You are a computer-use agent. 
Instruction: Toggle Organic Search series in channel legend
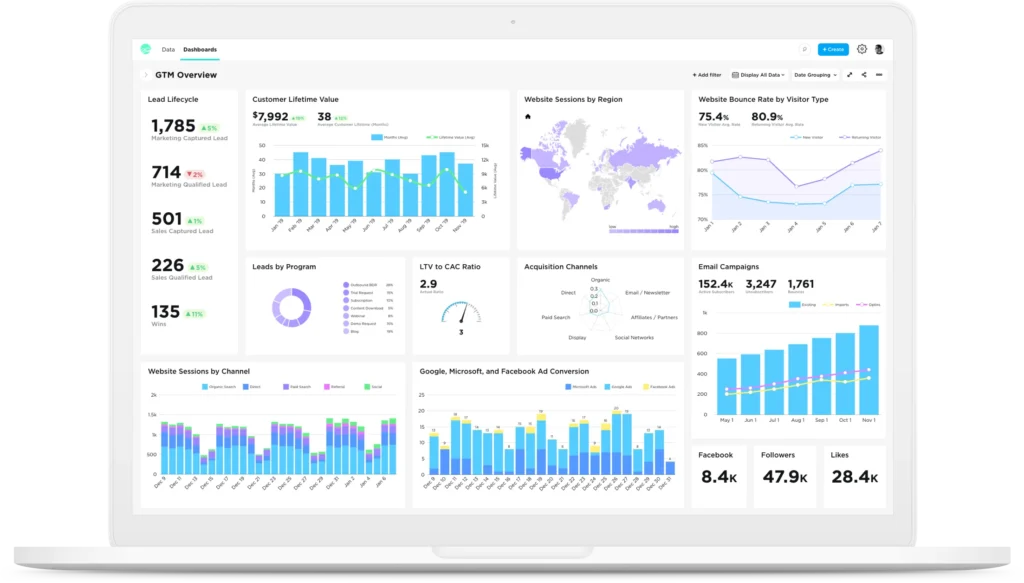[x=219, y=387]
